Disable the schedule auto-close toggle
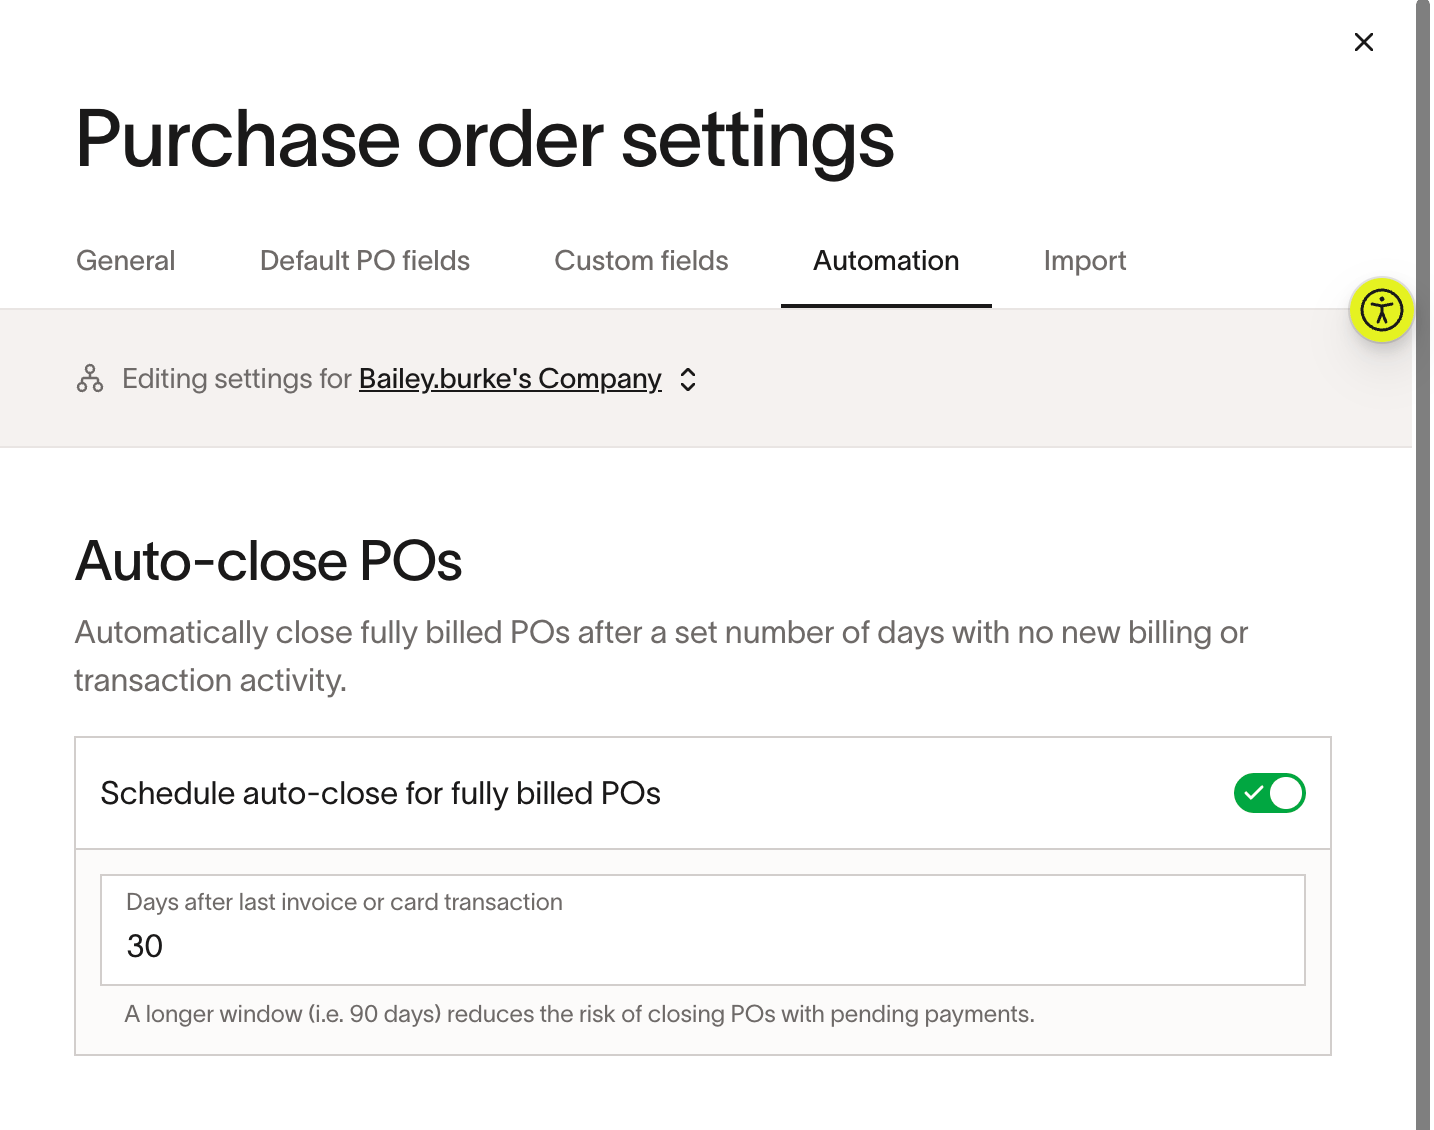Viewport: 1434px width, 1130px height. (1269, 793)
